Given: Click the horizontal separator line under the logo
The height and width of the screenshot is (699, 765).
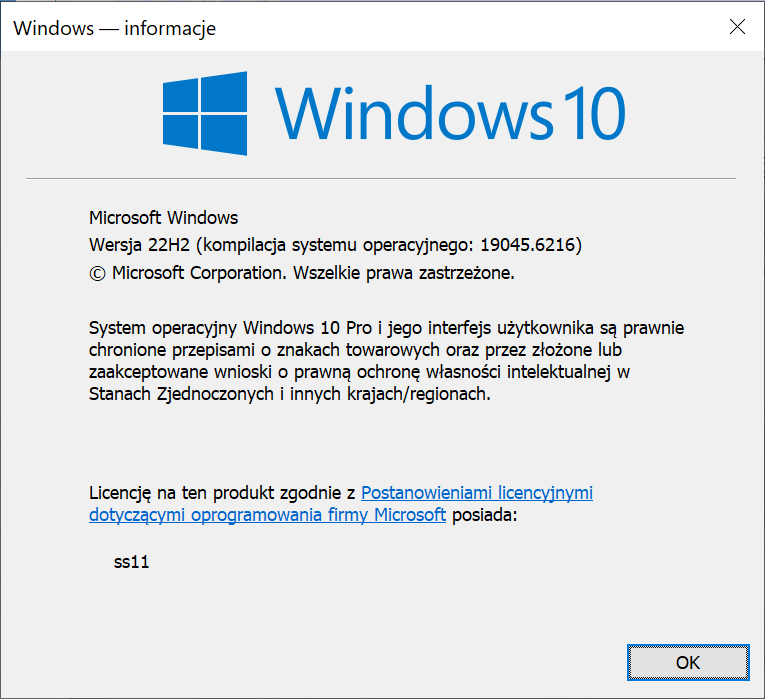Looking at the screenshot, I should pyautogui.click(x=380, y=179).
